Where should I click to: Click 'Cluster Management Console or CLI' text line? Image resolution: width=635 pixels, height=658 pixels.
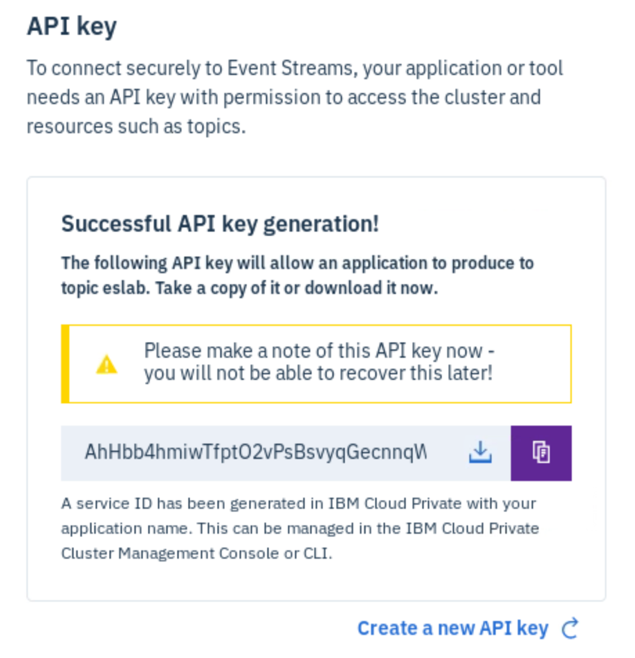pyautogui.click(x=196, y=553)
